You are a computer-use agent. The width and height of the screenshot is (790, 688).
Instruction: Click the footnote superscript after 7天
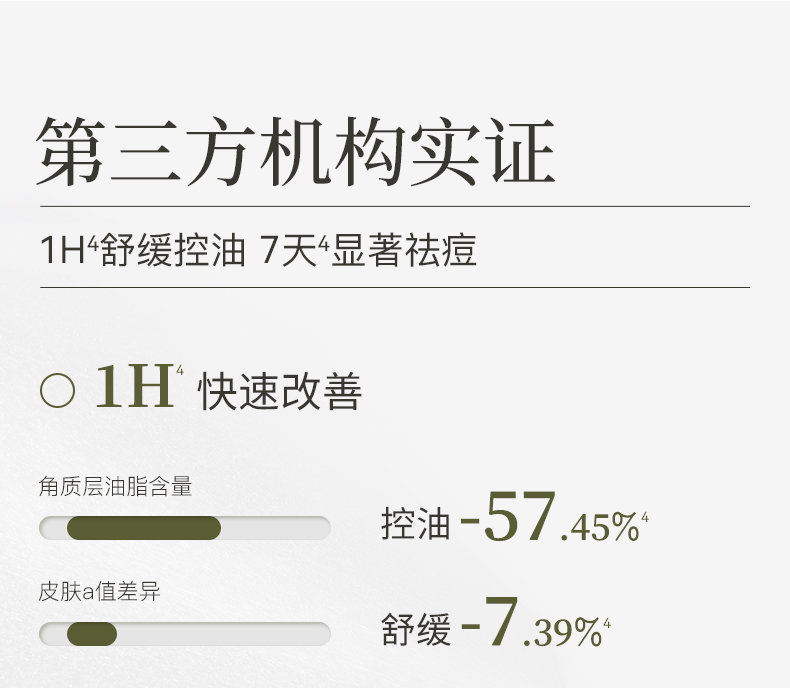tap(323, 240)
